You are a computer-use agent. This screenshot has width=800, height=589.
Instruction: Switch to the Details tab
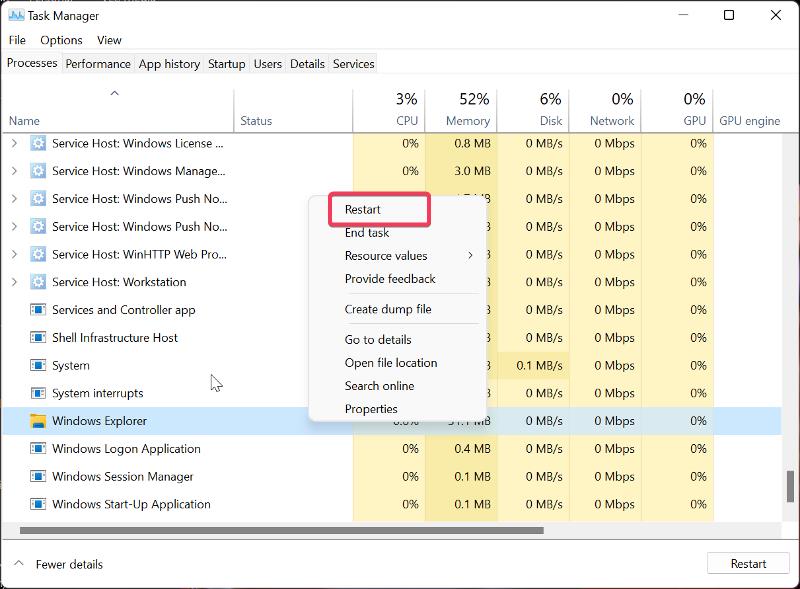click(307, 64)
